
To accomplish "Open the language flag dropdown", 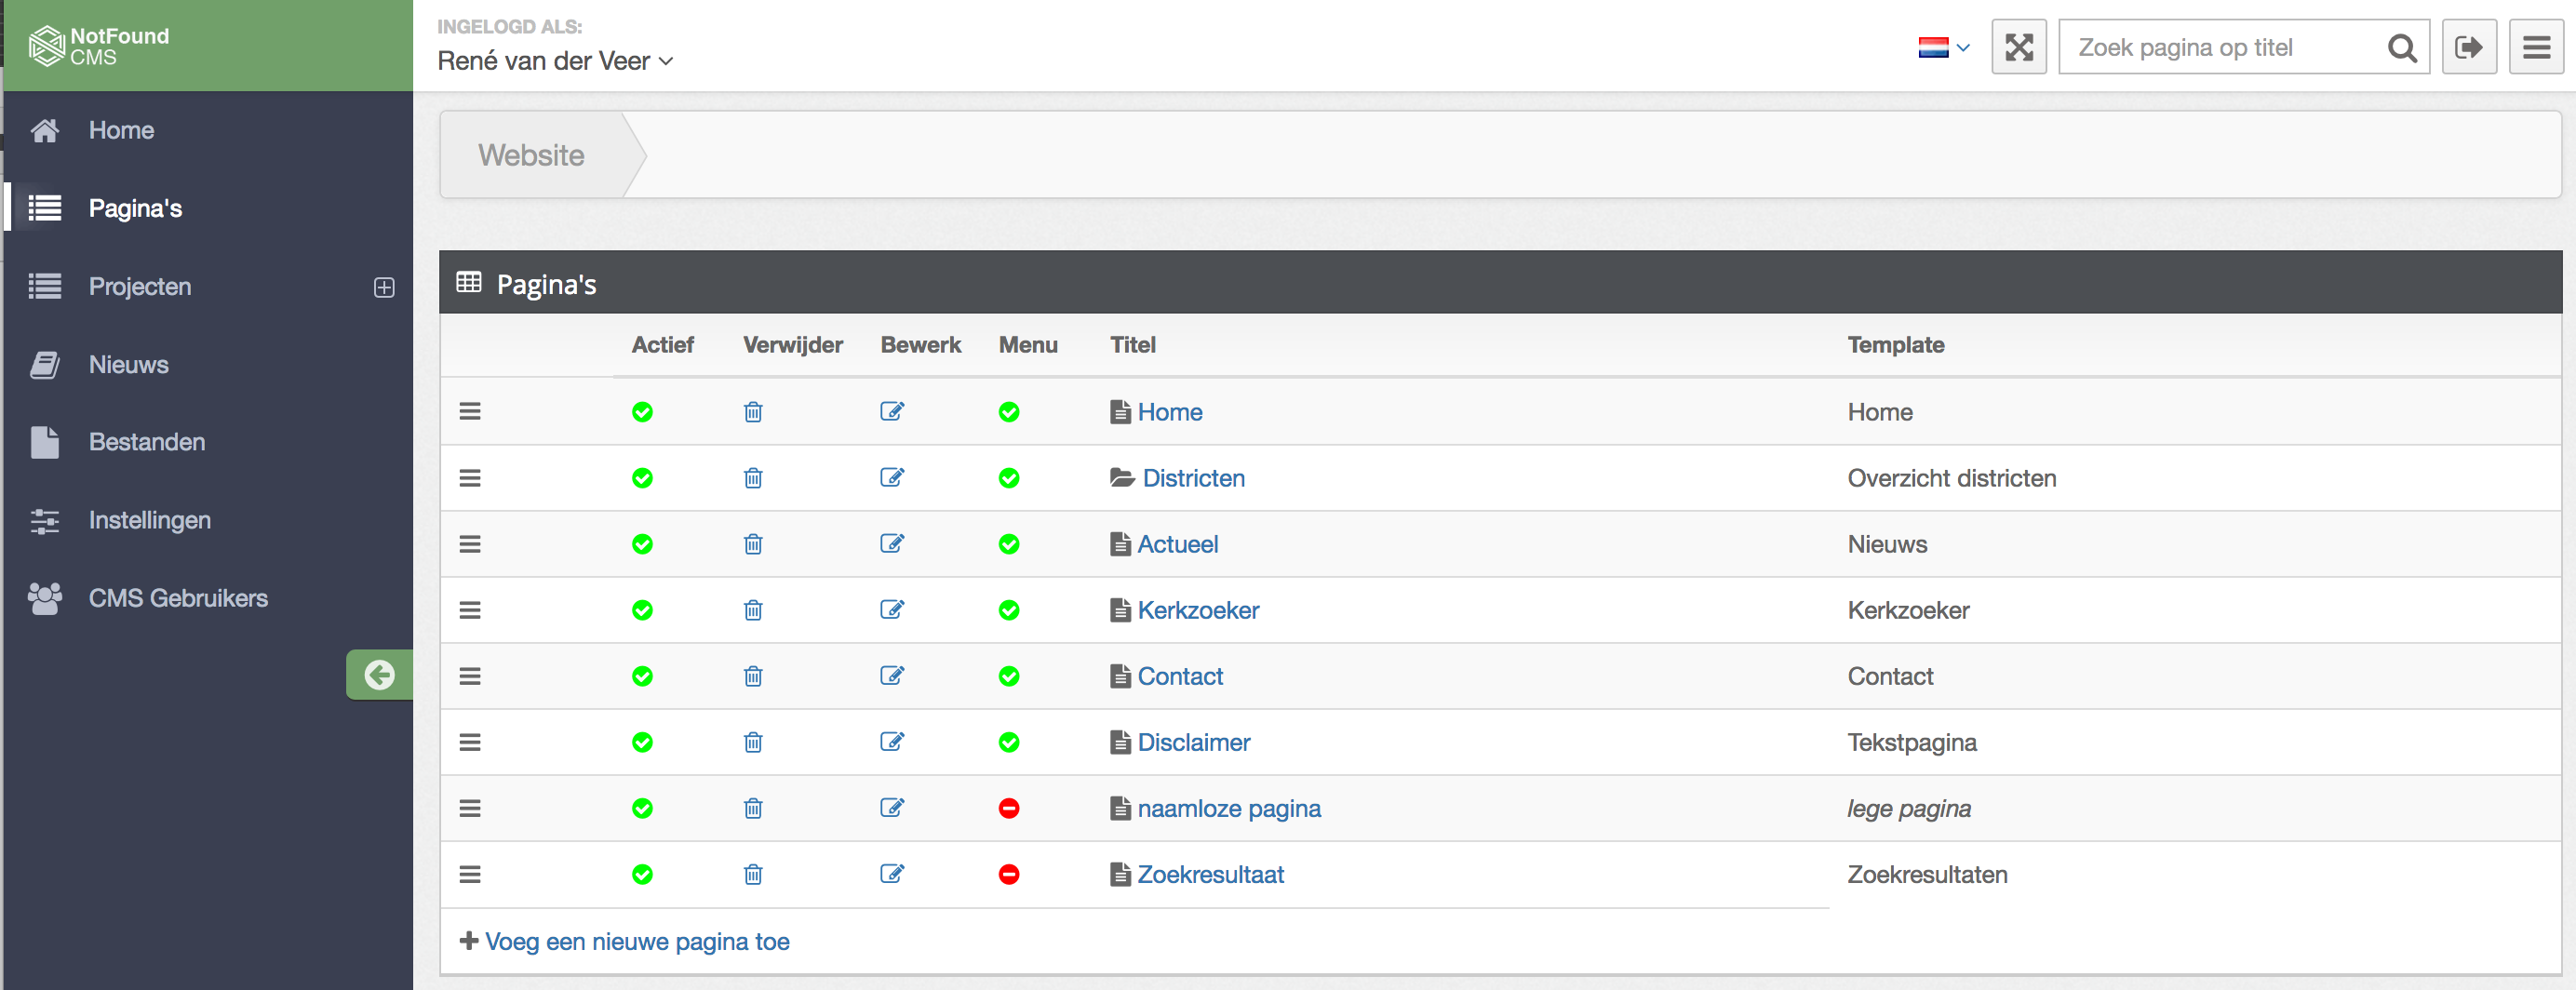I will pyautogui.click(x=1943, y=47).
